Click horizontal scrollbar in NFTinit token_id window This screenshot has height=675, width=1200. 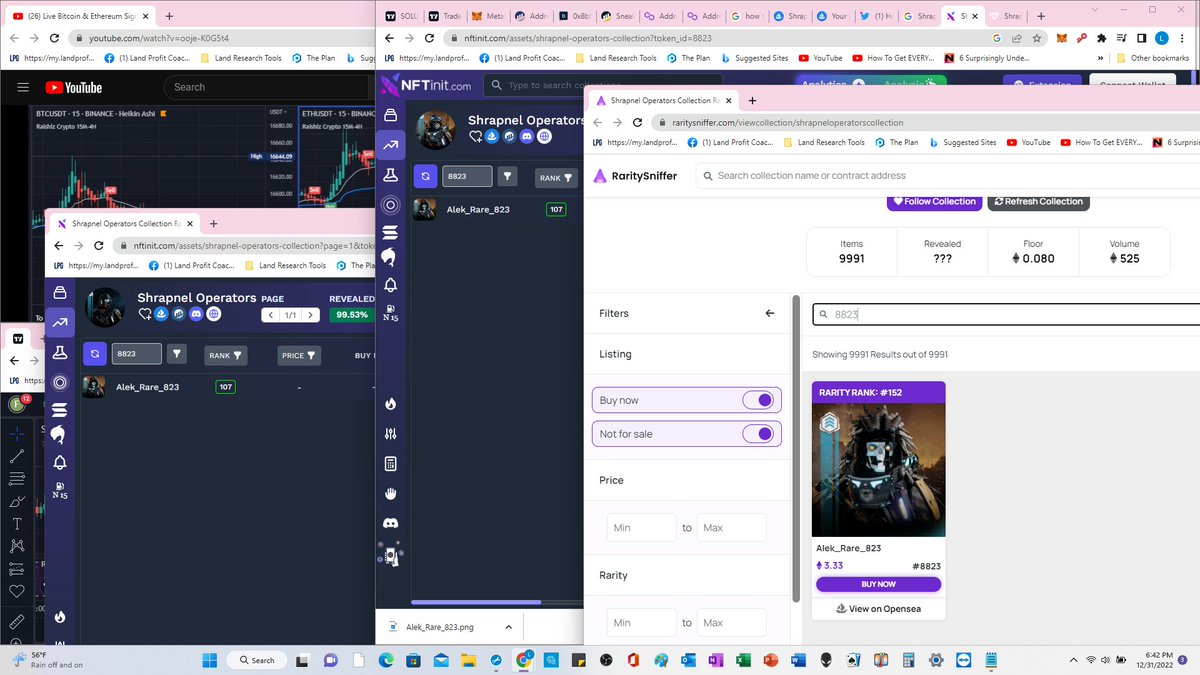476,602
